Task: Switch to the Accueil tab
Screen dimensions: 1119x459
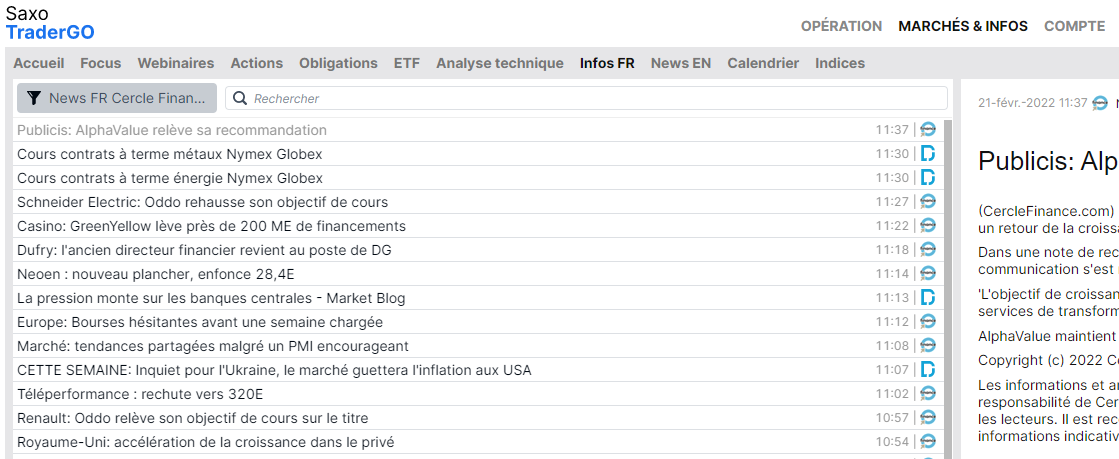Action: [x=39, y=63]
